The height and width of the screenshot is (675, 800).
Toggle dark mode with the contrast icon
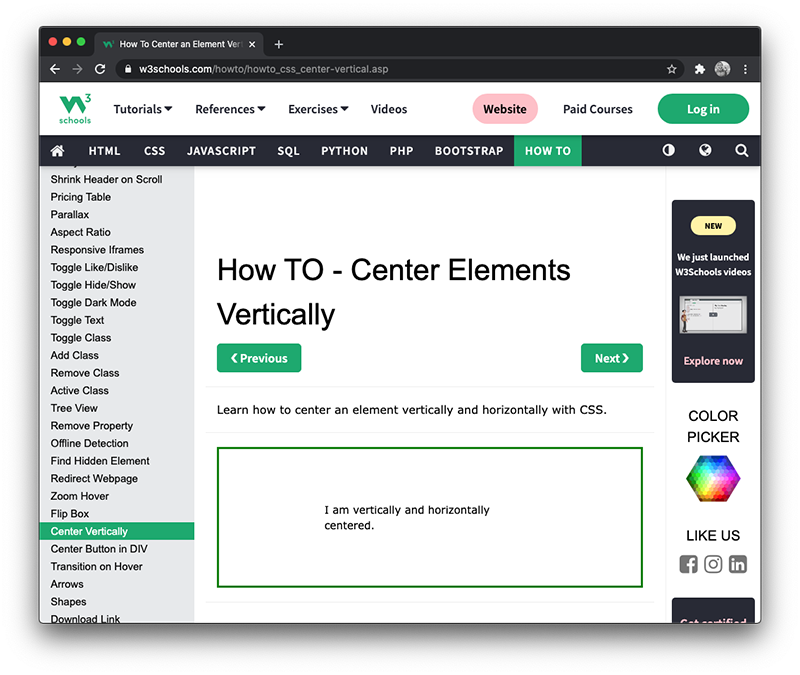pos(668,150)
